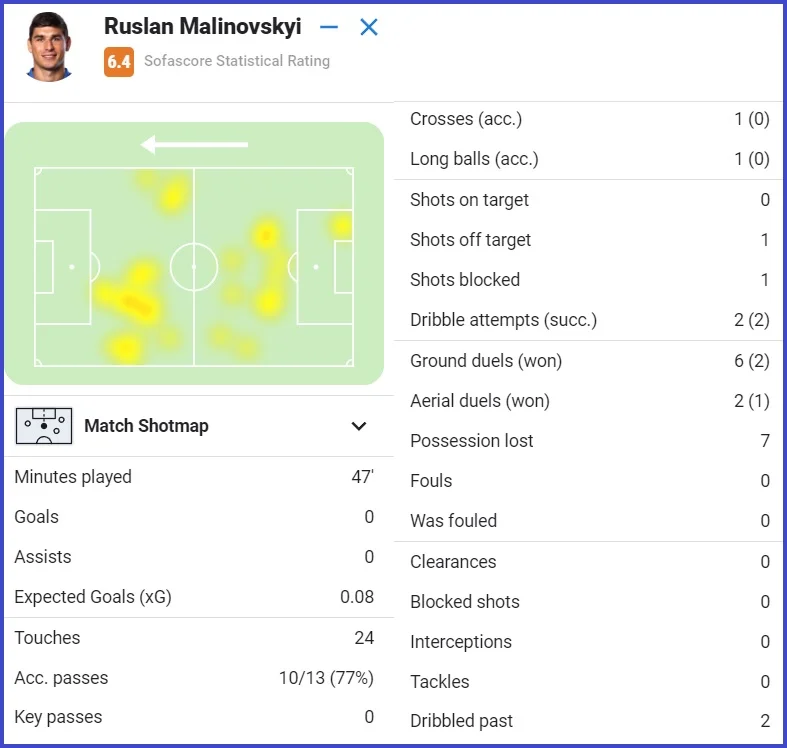This screenshot has width=787, height=748.
Task: Click the Possession lost row
Action: coord(589,441)
